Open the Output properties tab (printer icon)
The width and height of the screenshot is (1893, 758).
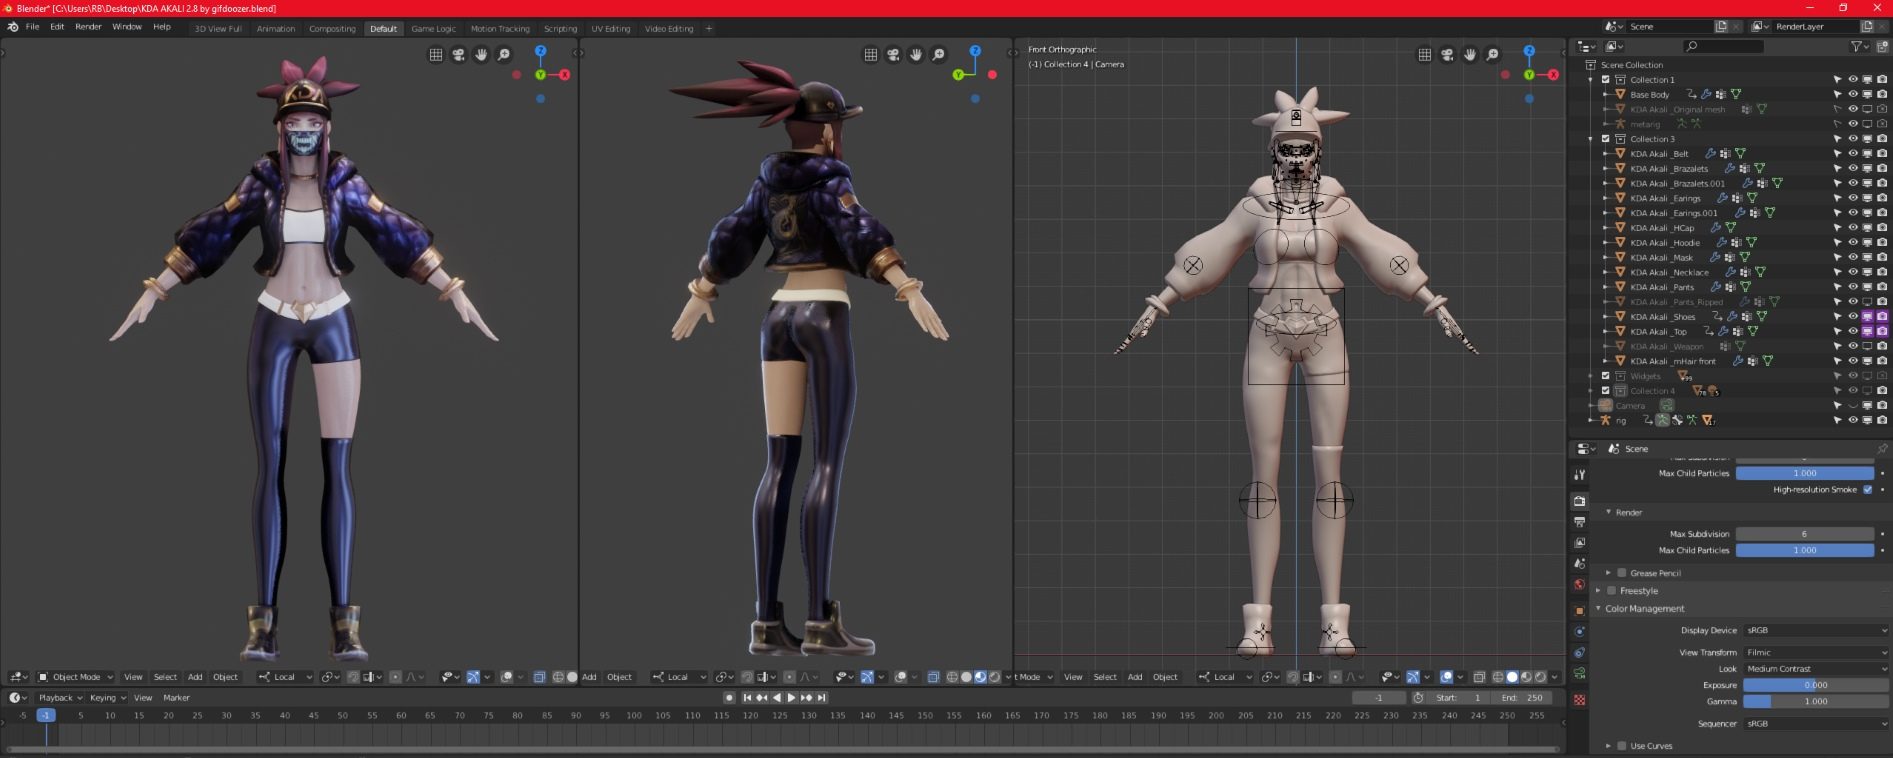pyautogui.click(x=1579, y=522)
